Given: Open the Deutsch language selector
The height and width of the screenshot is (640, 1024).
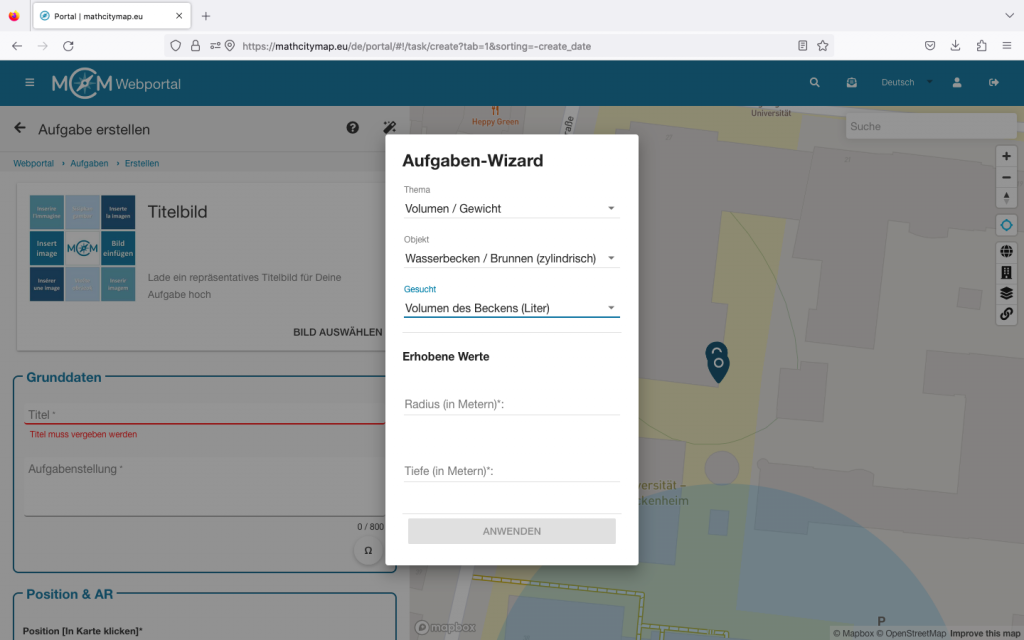Looking at the screenshot, I should click(x=905, y=83).
